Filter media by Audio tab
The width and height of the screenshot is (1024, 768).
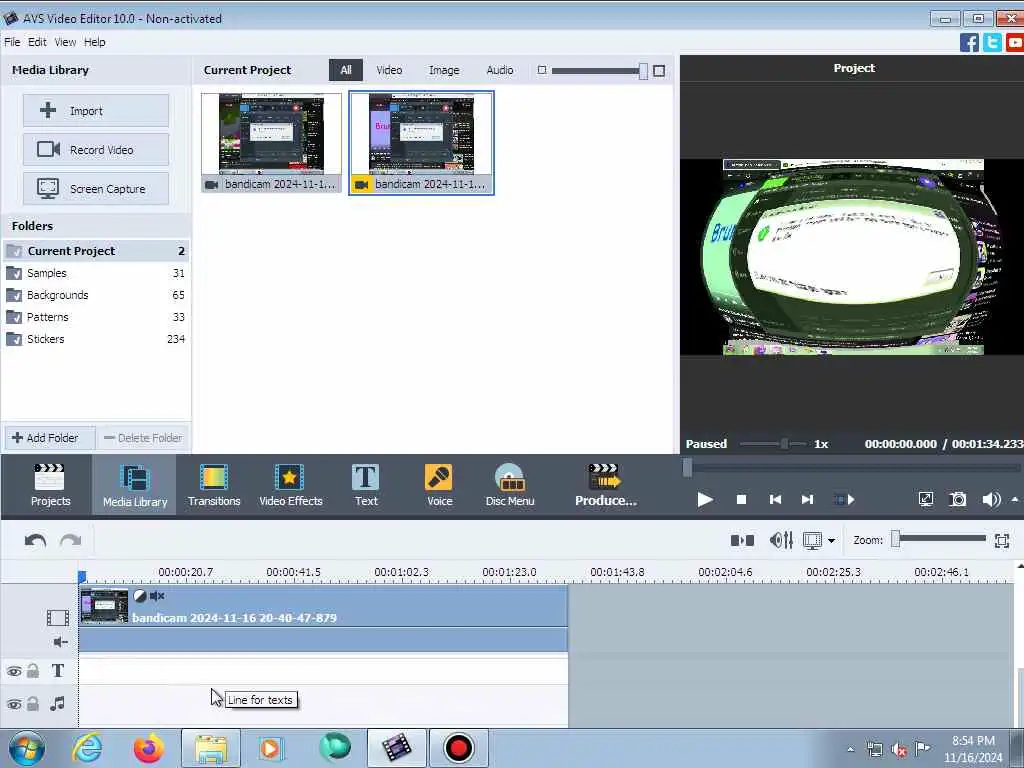(x=500, y=70)
